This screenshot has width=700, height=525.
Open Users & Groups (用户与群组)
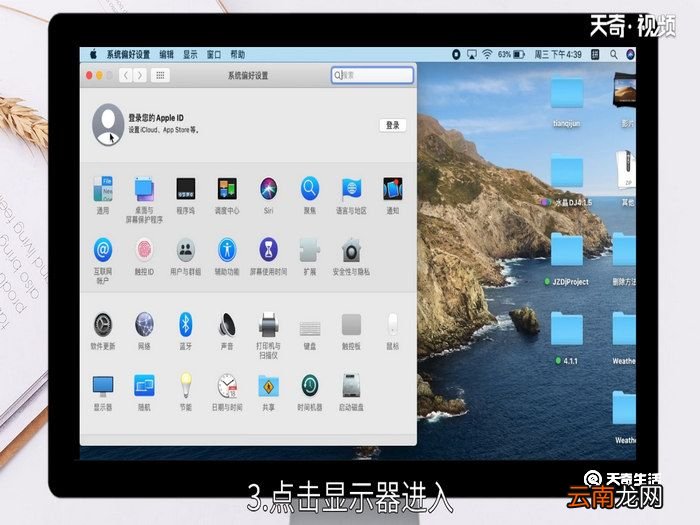click(x=186, y=250)
